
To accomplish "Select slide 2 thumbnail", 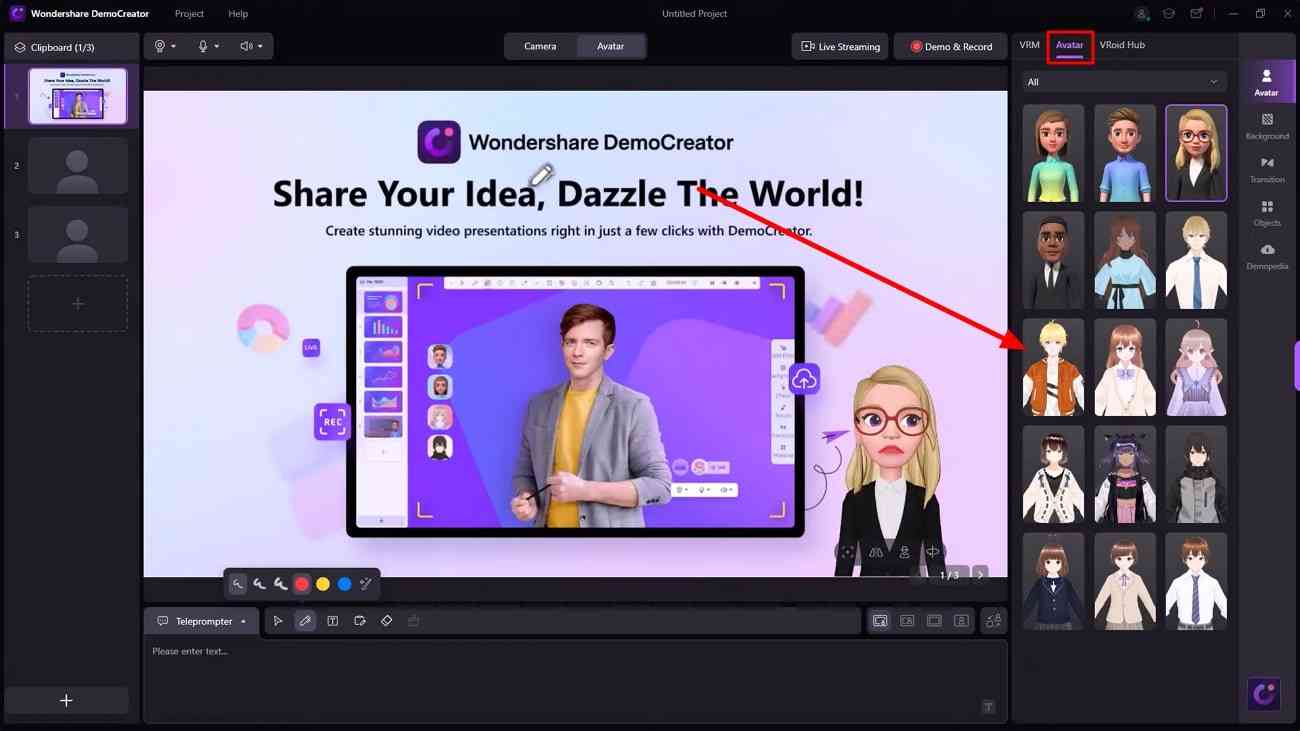I will tap(78, 165).
